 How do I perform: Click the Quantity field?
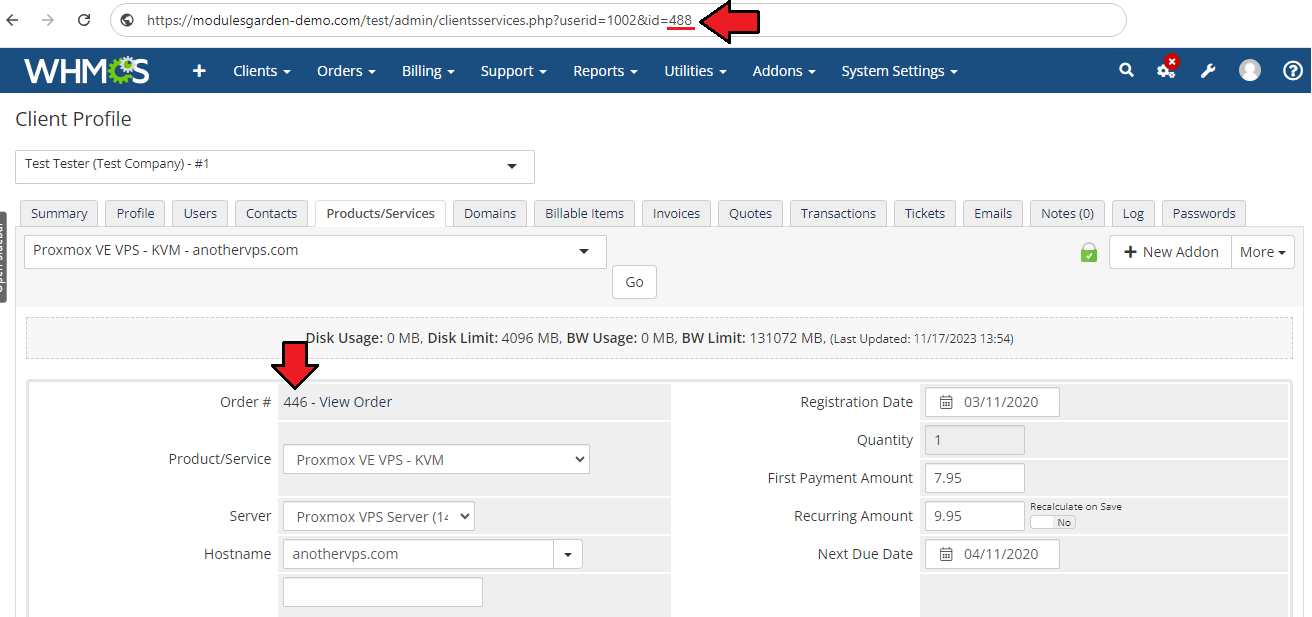[975, 440]
